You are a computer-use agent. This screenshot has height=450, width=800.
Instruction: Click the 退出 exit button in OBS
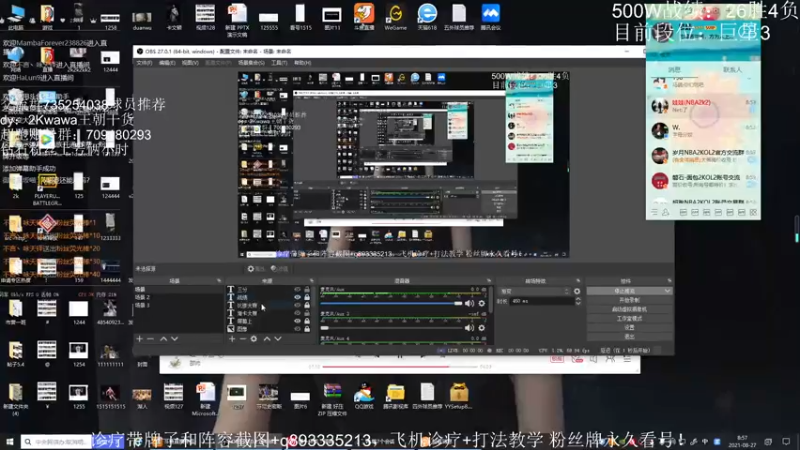click(629, 337)
